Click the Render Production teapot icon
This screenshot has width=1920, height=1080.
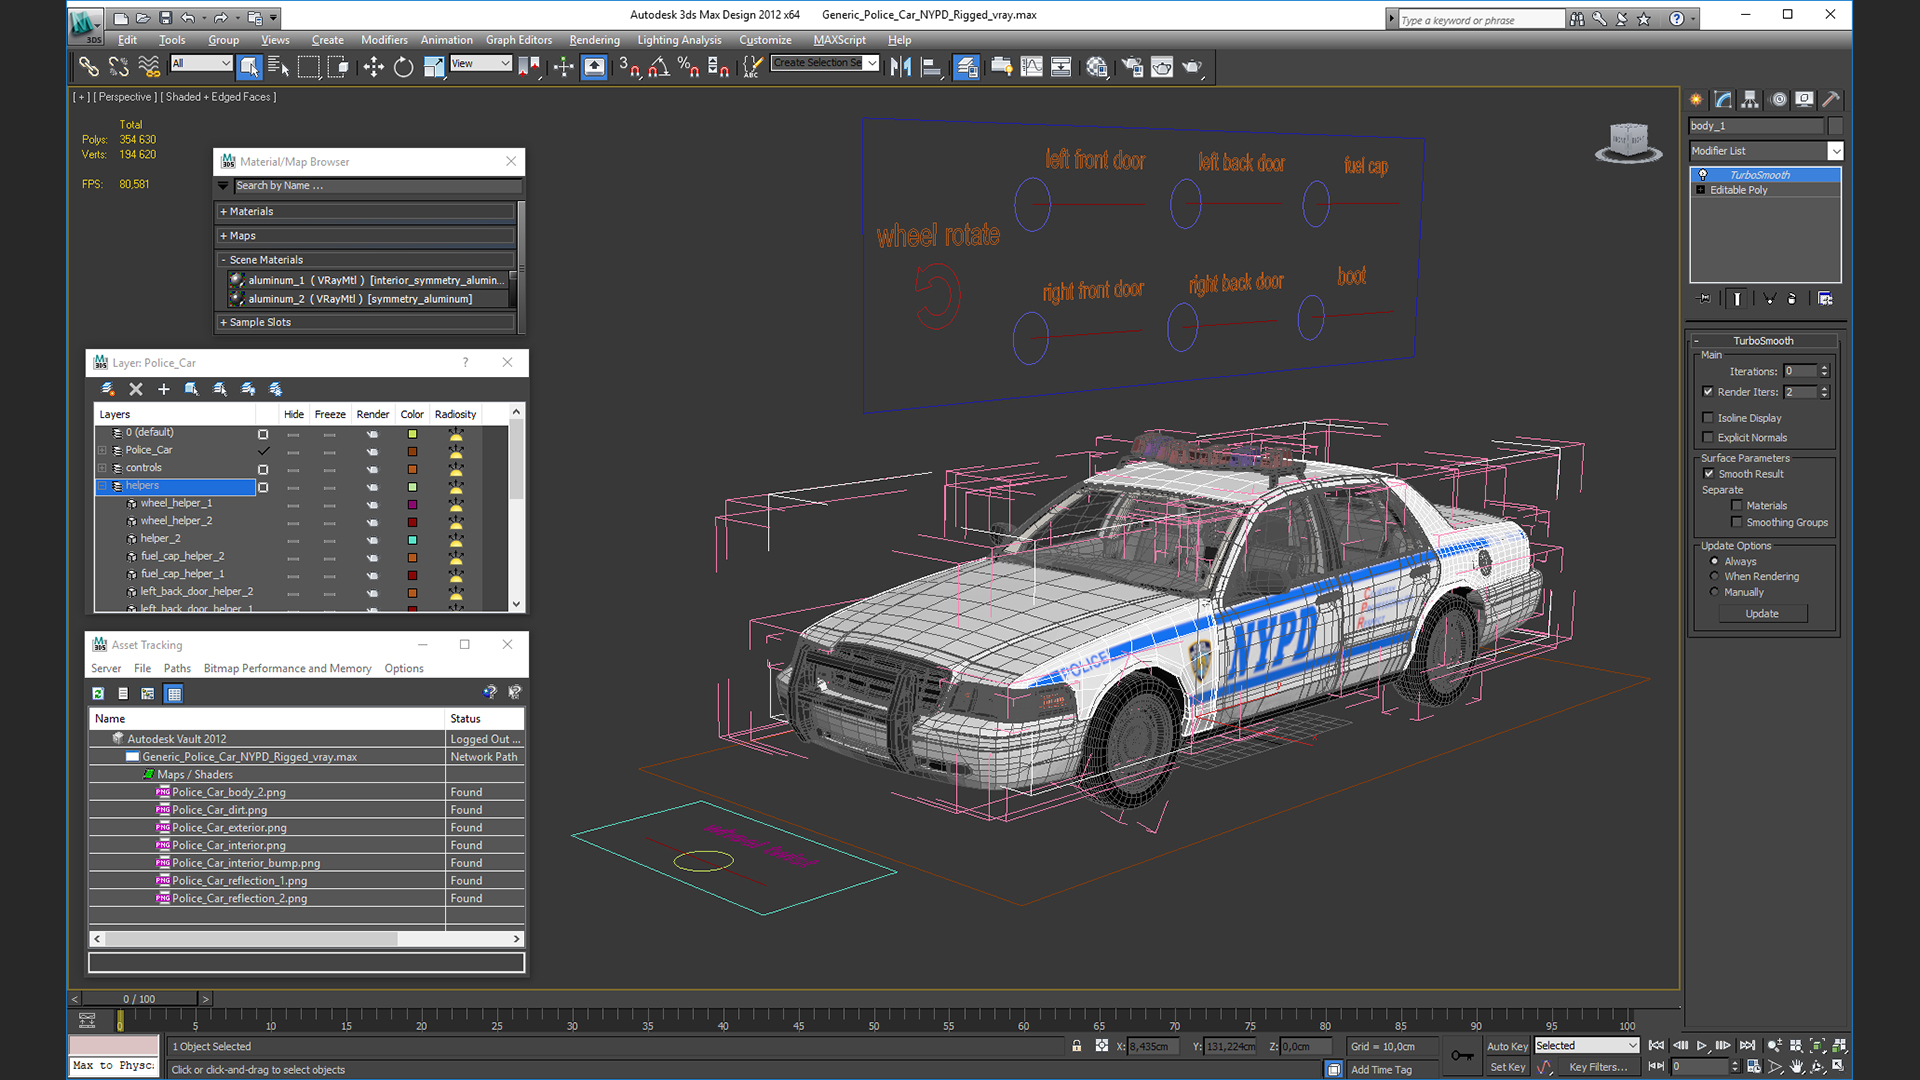1192,67
